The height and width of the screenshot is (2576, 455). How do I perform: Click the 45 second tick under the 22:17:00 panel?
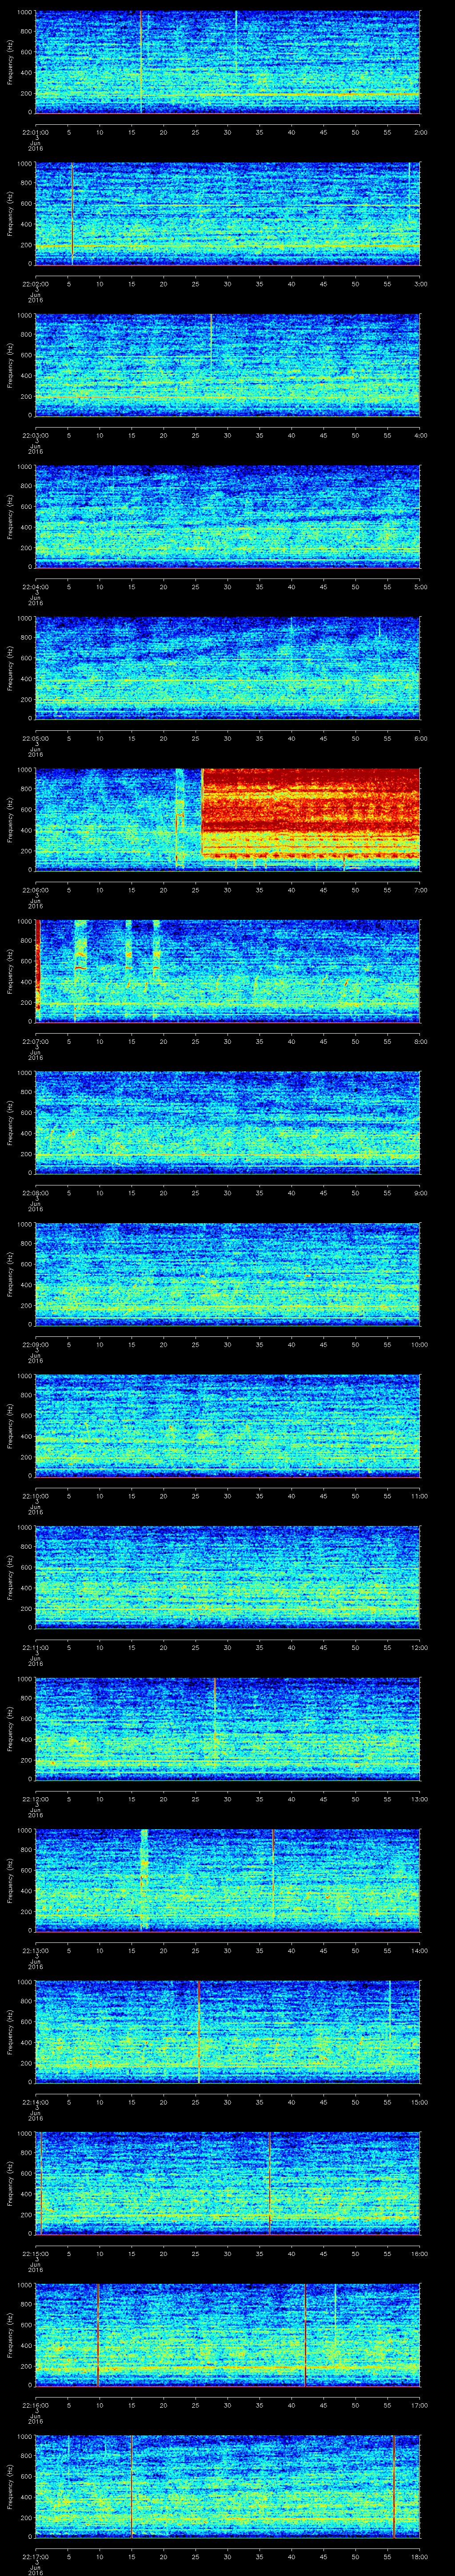324,2557
